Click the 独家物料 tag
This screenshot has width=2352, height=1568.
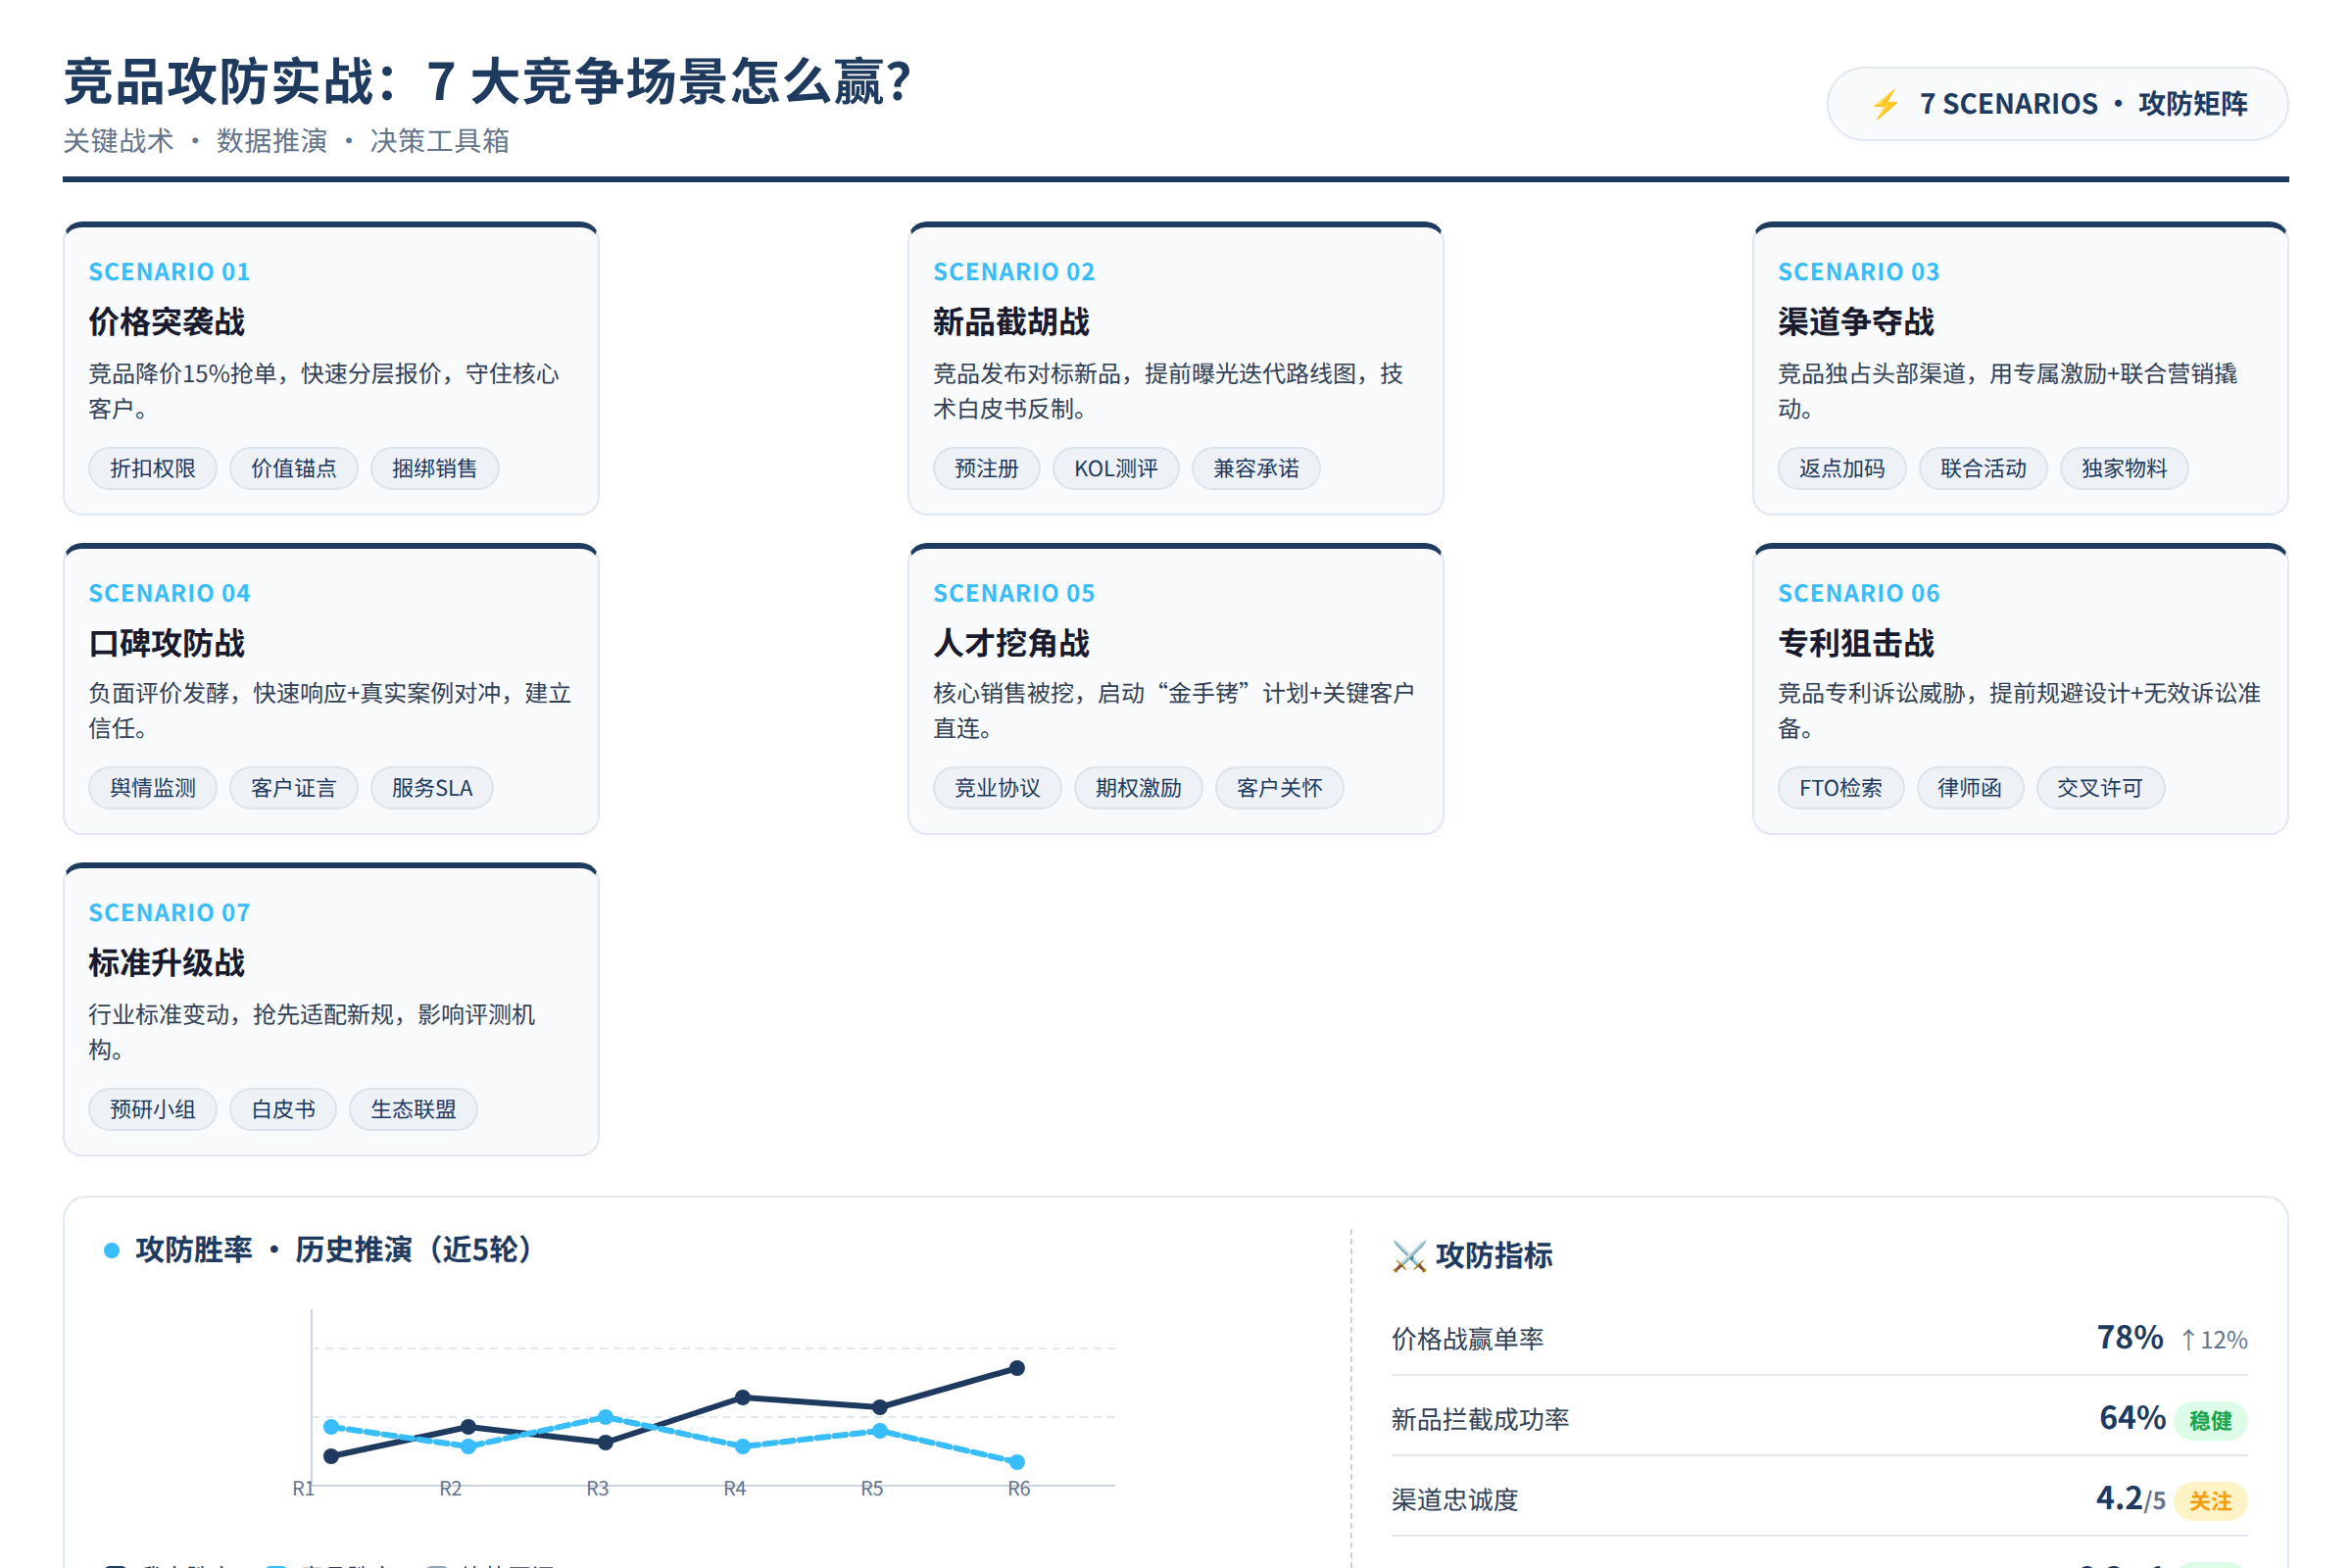point(2124,468)
